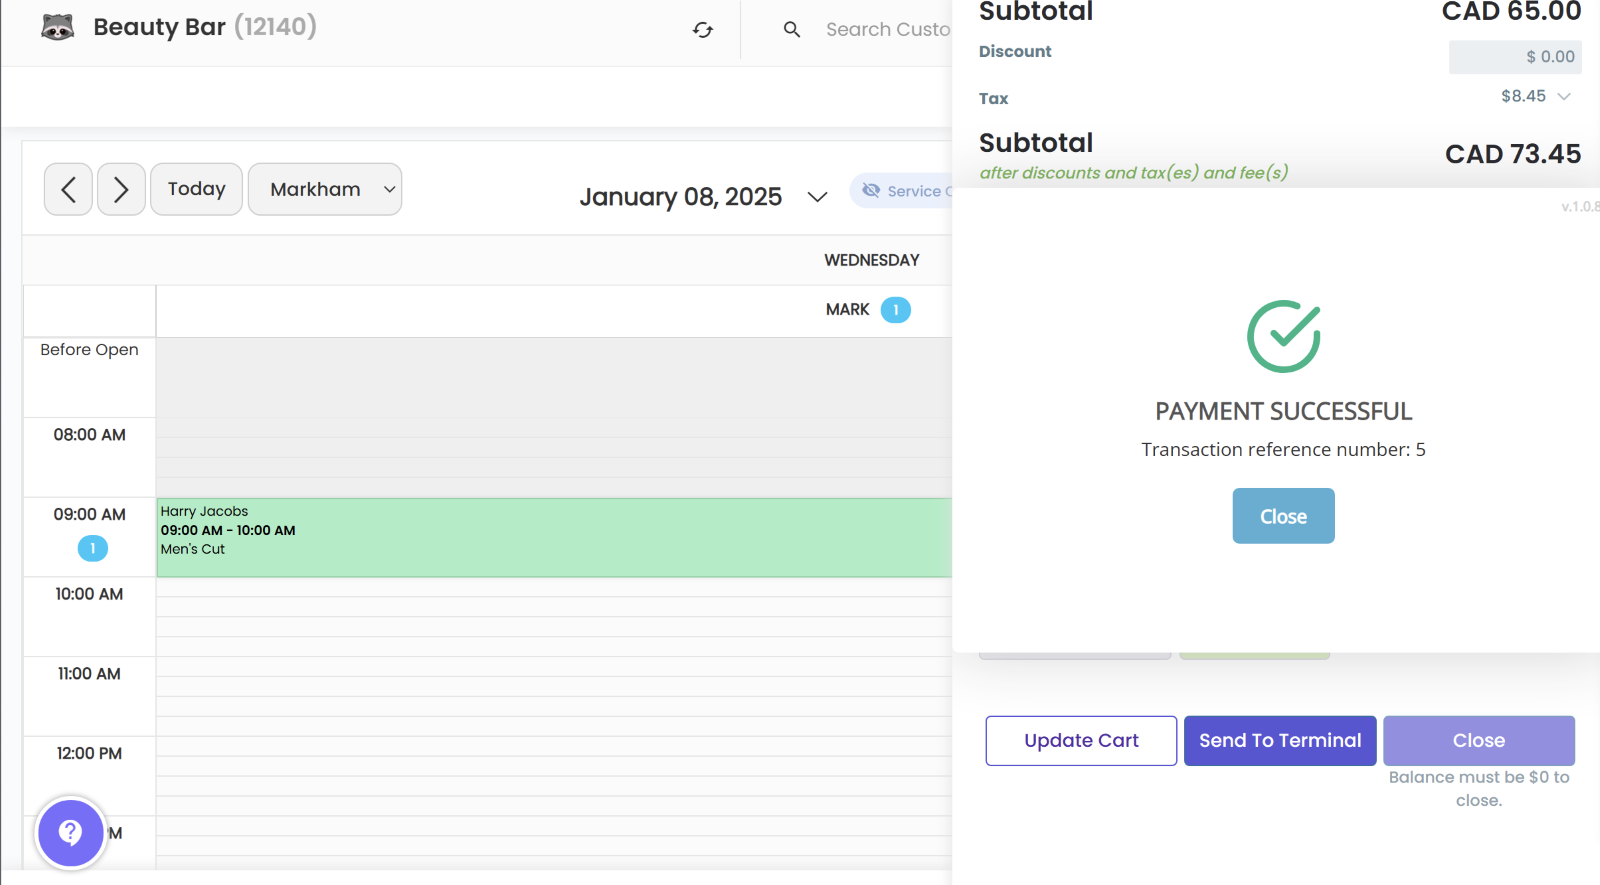Open the help question mark bubble
Image resolution: width=1600 pixels, height=885 pixels.
[70, 832]
